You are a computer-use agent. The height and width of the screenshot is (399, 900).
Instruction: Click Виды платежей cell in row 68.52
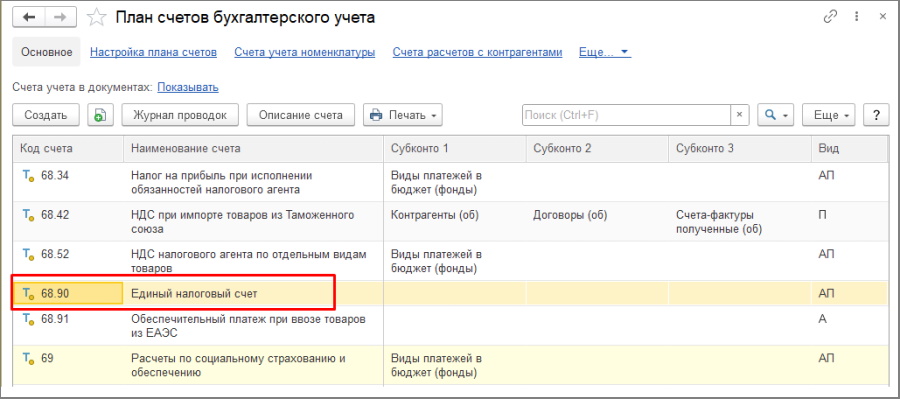455,261
